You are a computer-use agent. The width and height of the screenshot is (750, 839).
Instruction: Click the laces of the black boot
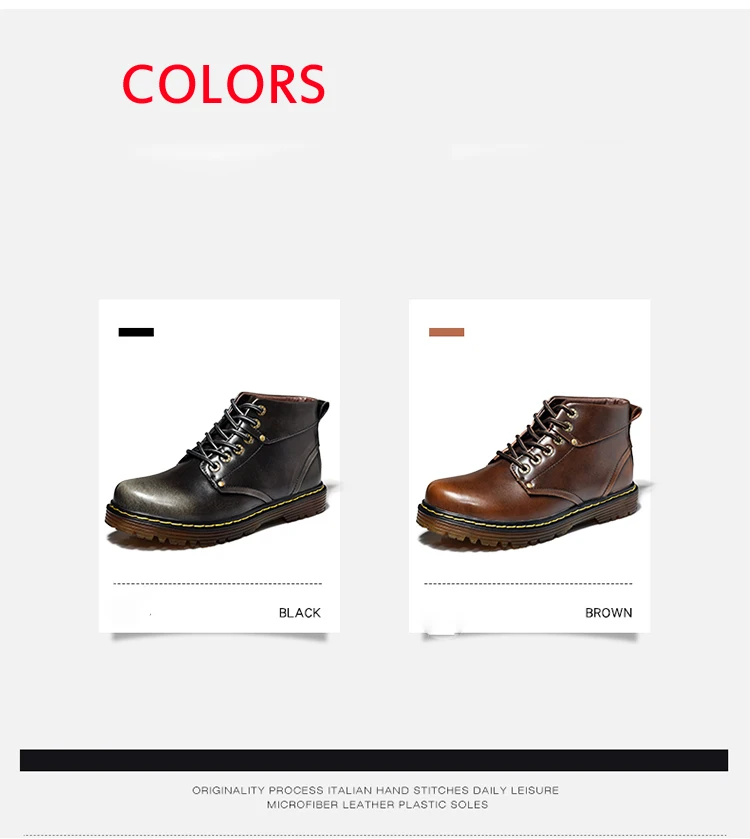tap(227, 431)
